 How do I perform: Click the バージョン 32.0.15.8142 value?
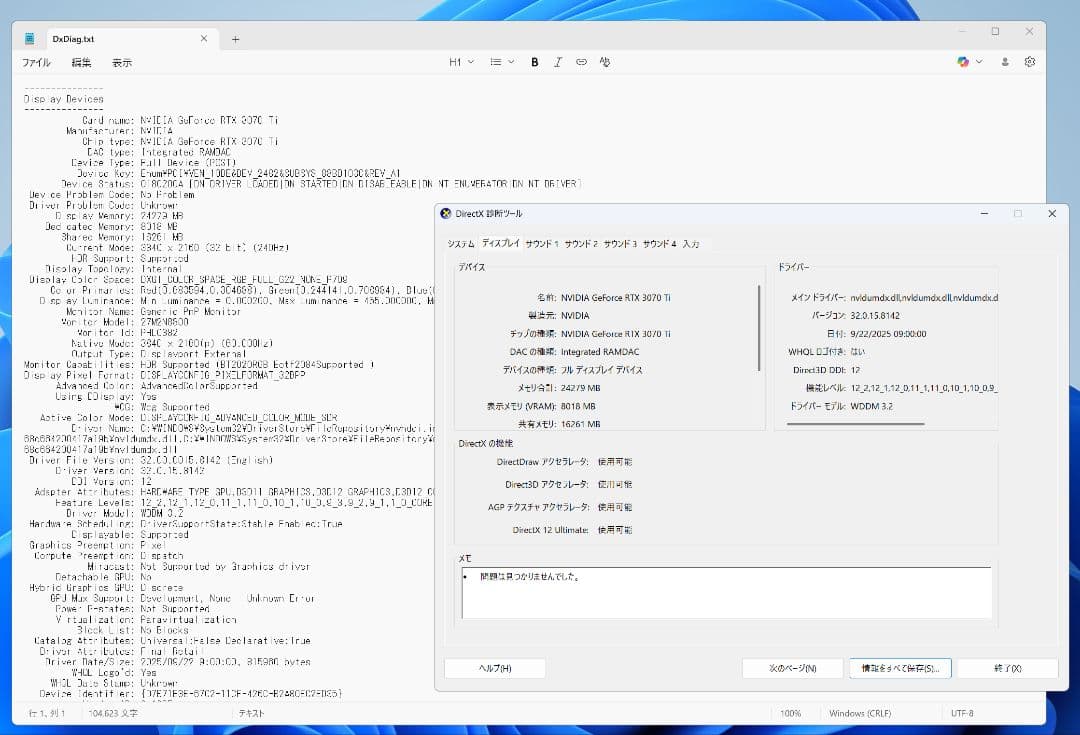pos(875,315)
